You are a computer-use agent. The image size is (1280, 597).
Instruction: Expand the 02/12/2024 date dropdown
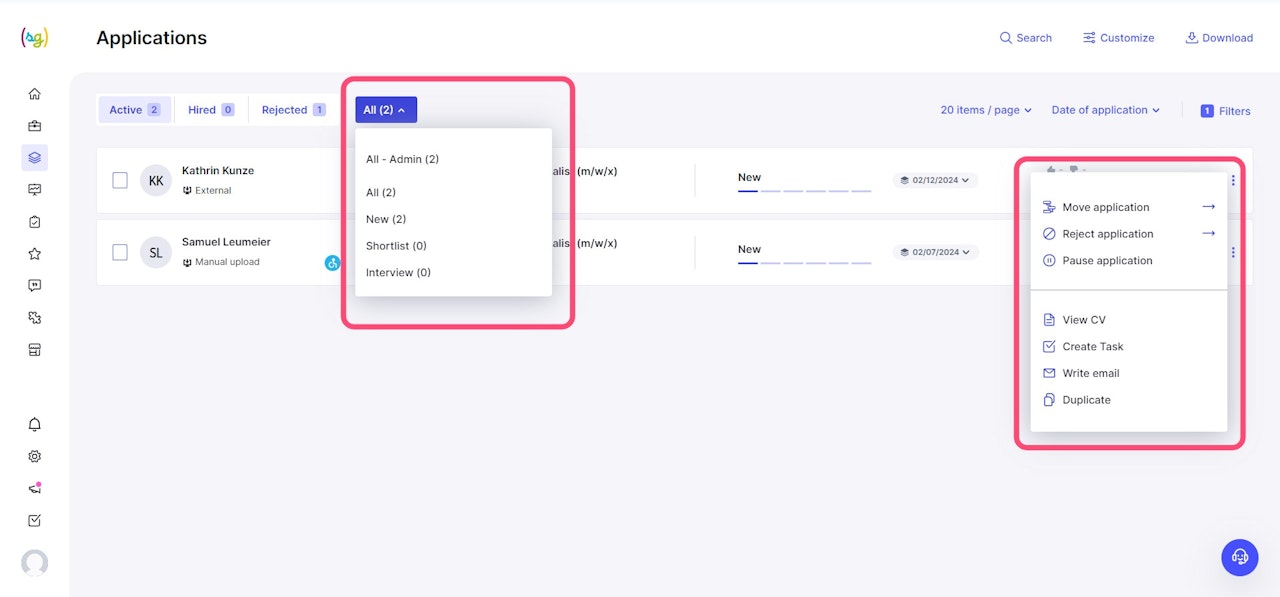click(x=935, y=180)
